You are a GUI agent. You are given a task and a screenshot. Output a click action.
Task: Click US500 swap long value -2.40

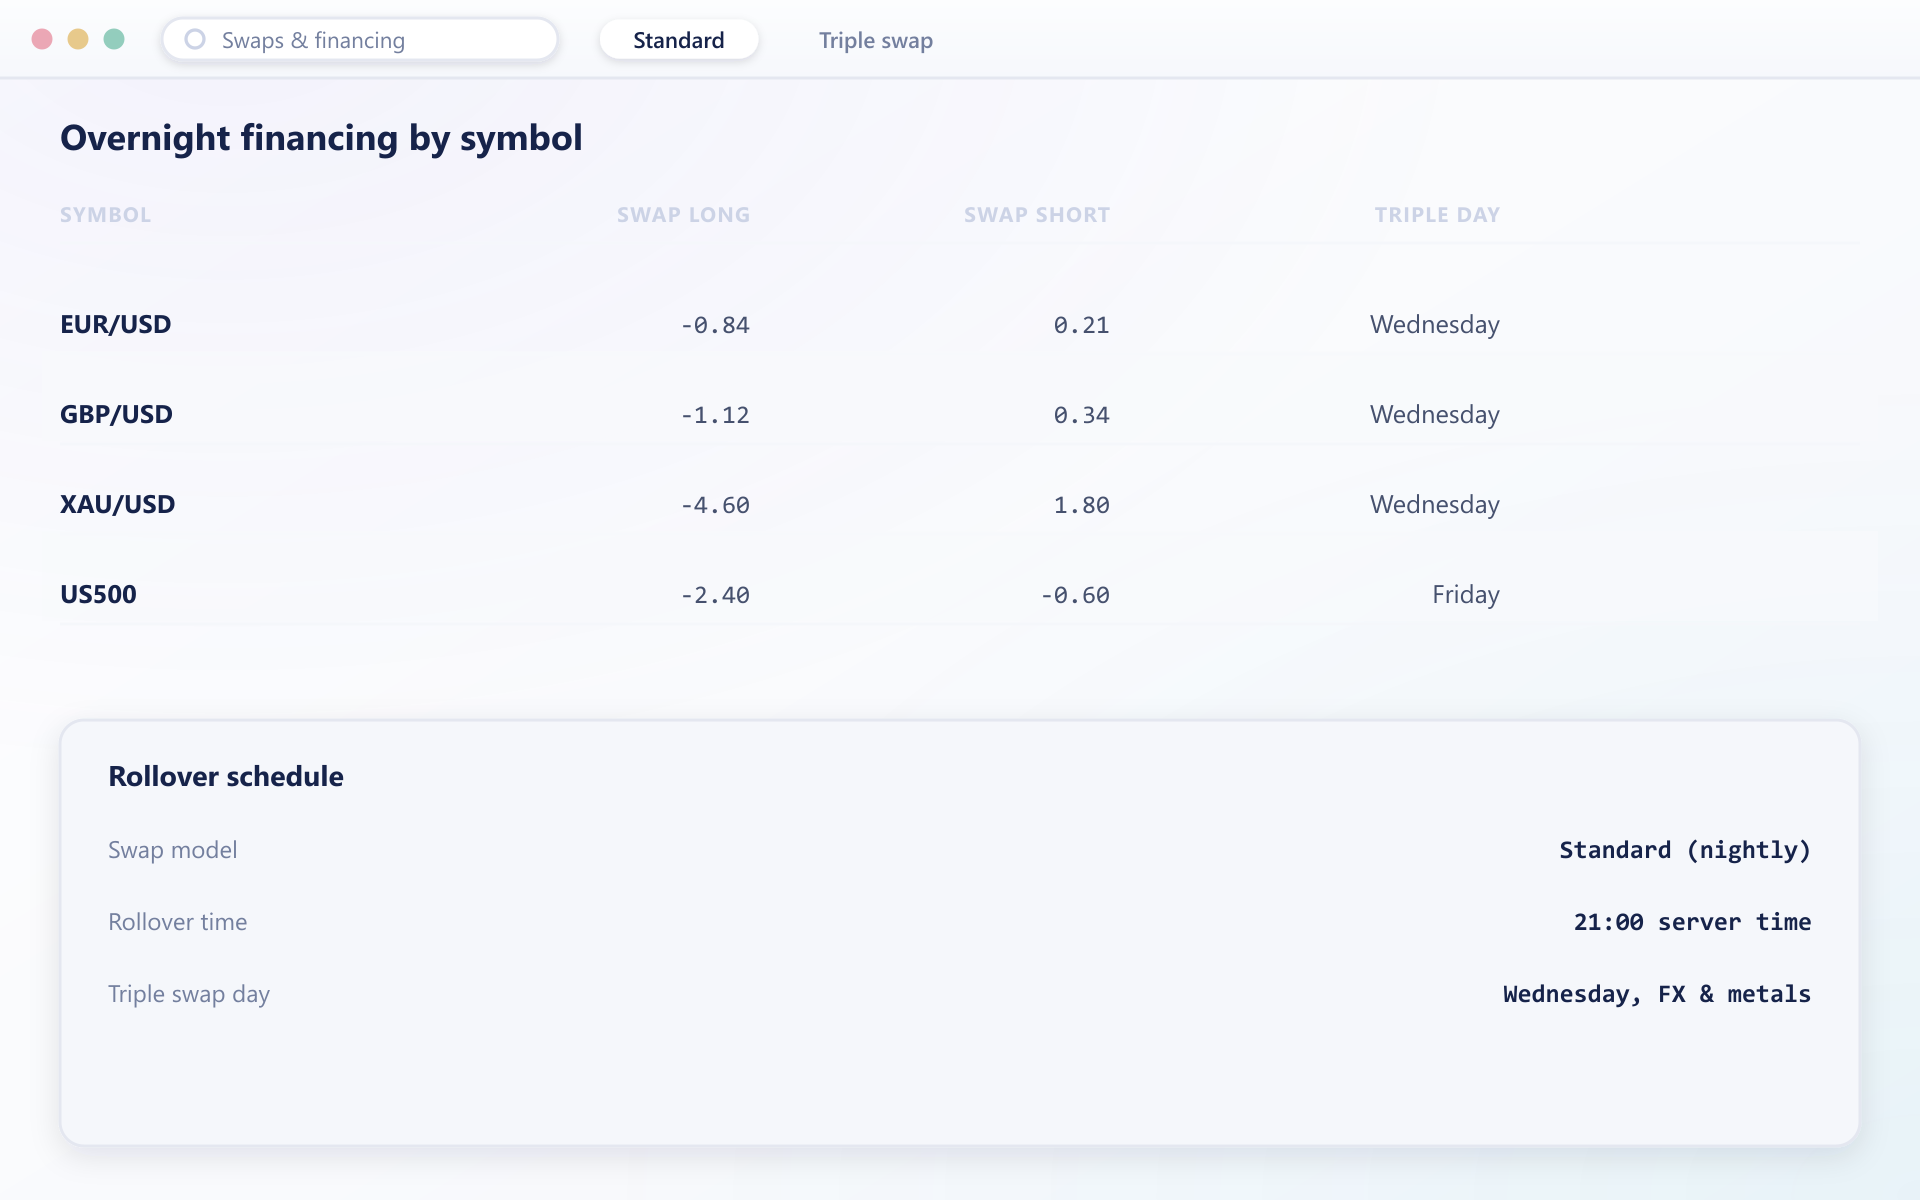(x=715, y=595)
